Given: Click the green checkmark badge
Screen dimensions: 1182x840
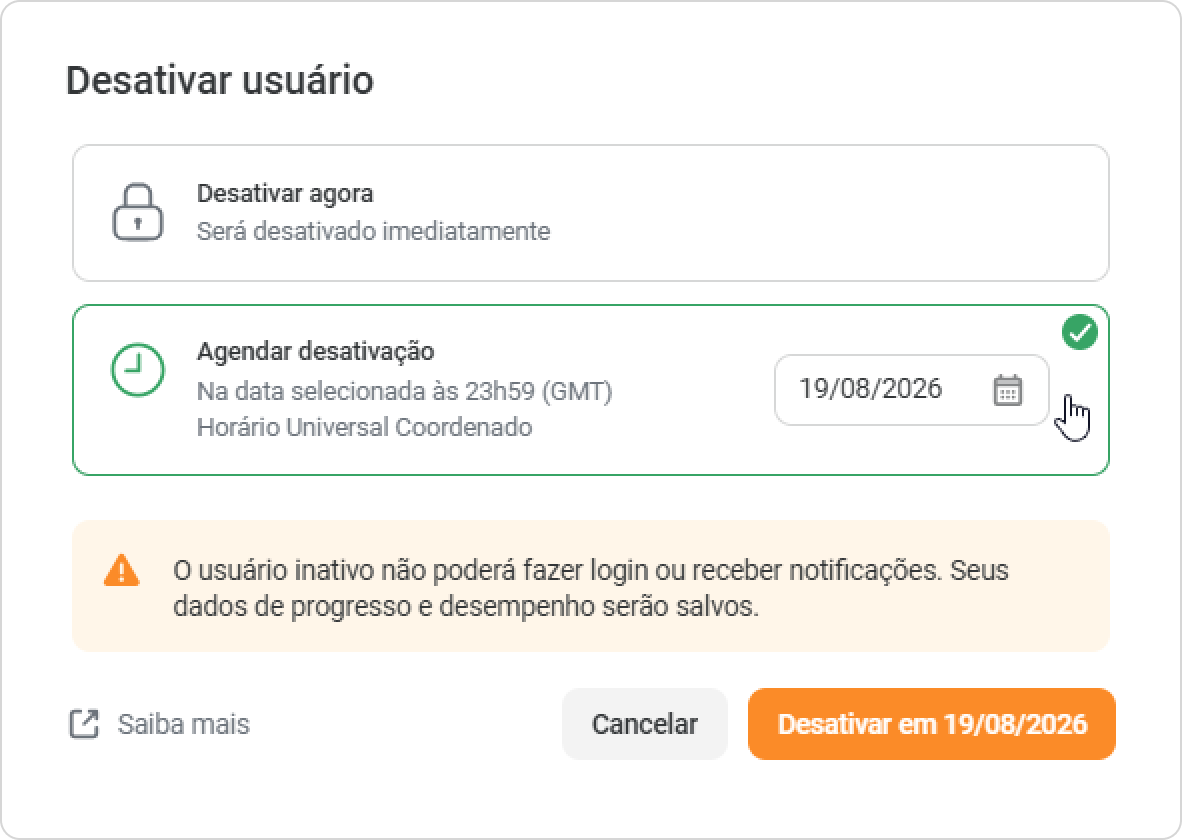Looking at the screenshot, I should [x=1079, y=332].
